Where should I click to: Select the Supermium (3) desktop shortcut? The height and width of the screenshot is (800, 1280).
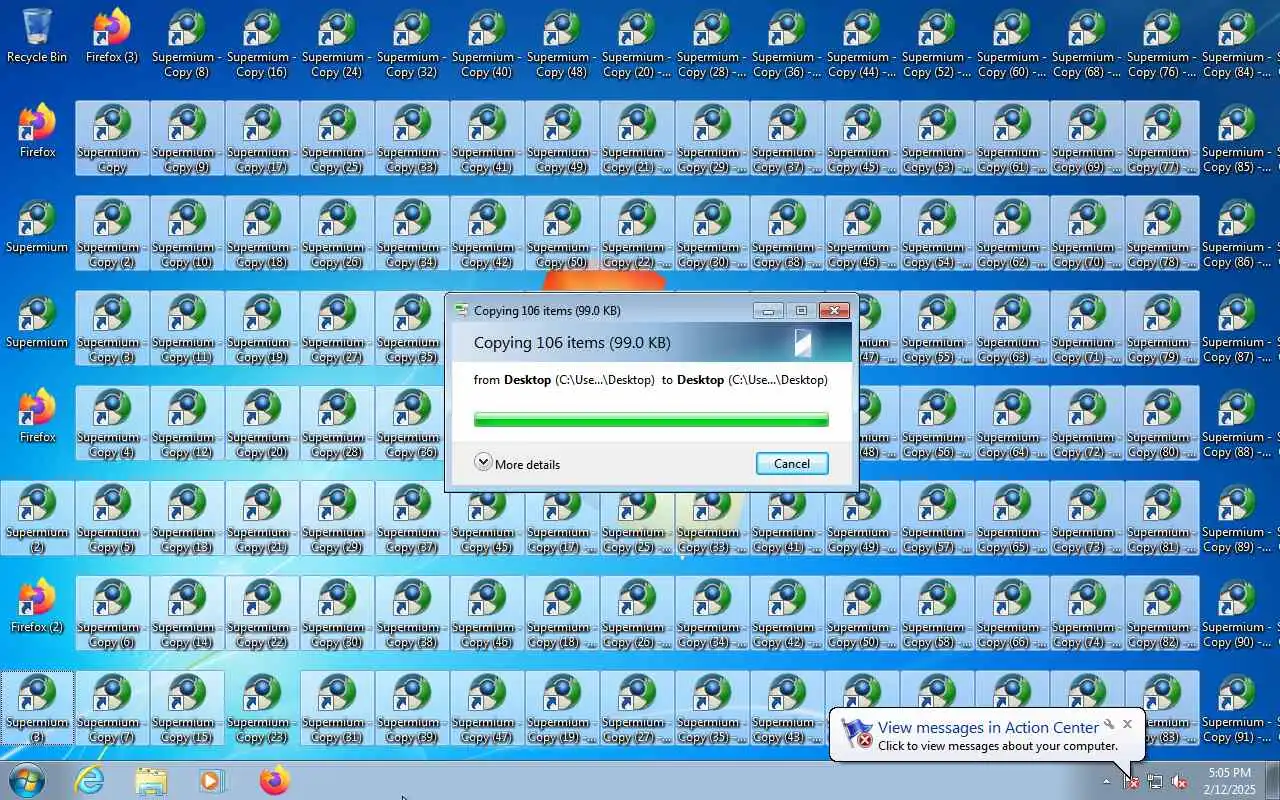[x=37, y=708]
